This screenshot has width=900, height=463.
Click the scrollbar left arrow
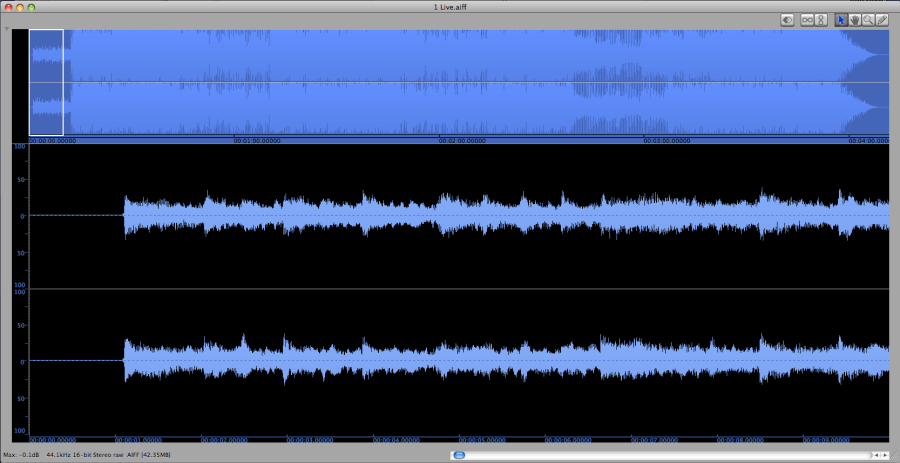click(875, 455)
